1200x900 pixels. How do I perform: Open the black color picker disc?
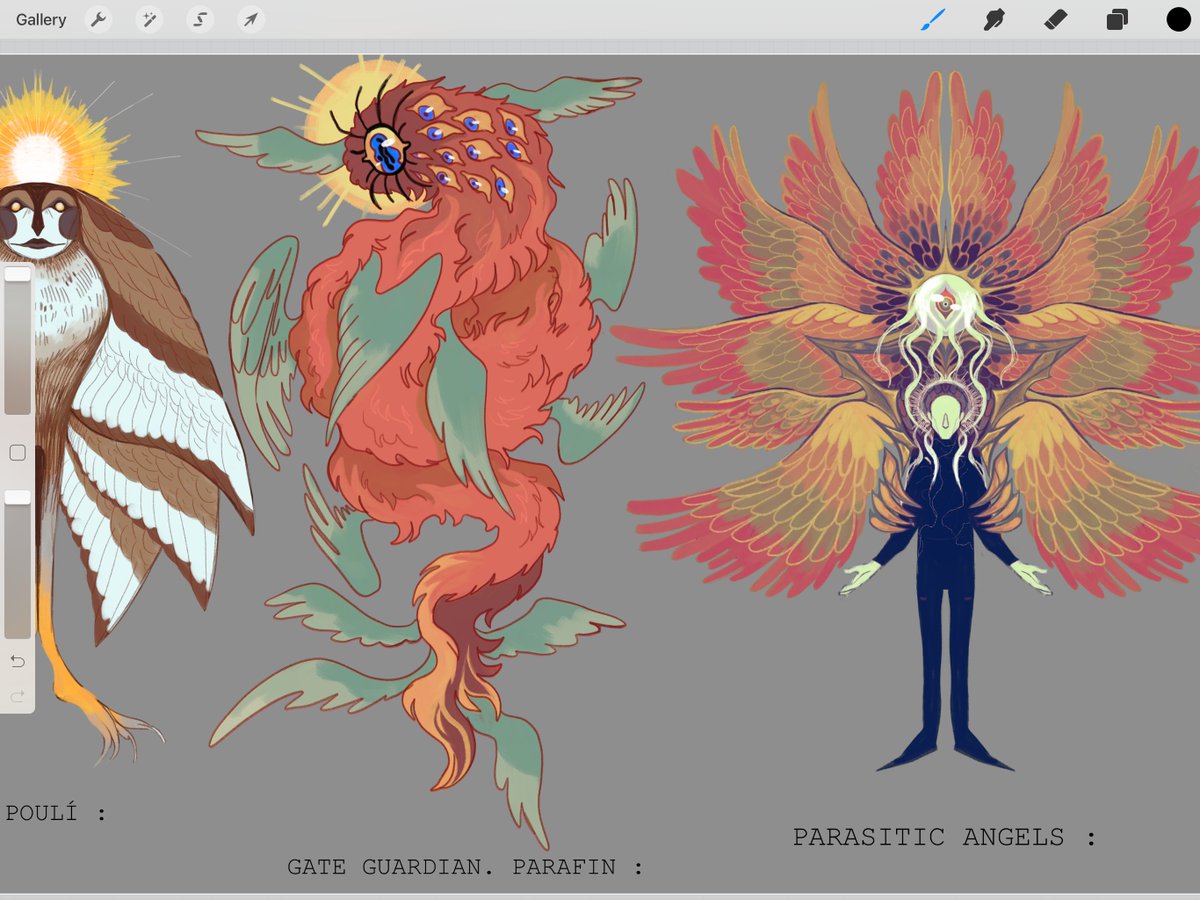tap(1178, 19)
